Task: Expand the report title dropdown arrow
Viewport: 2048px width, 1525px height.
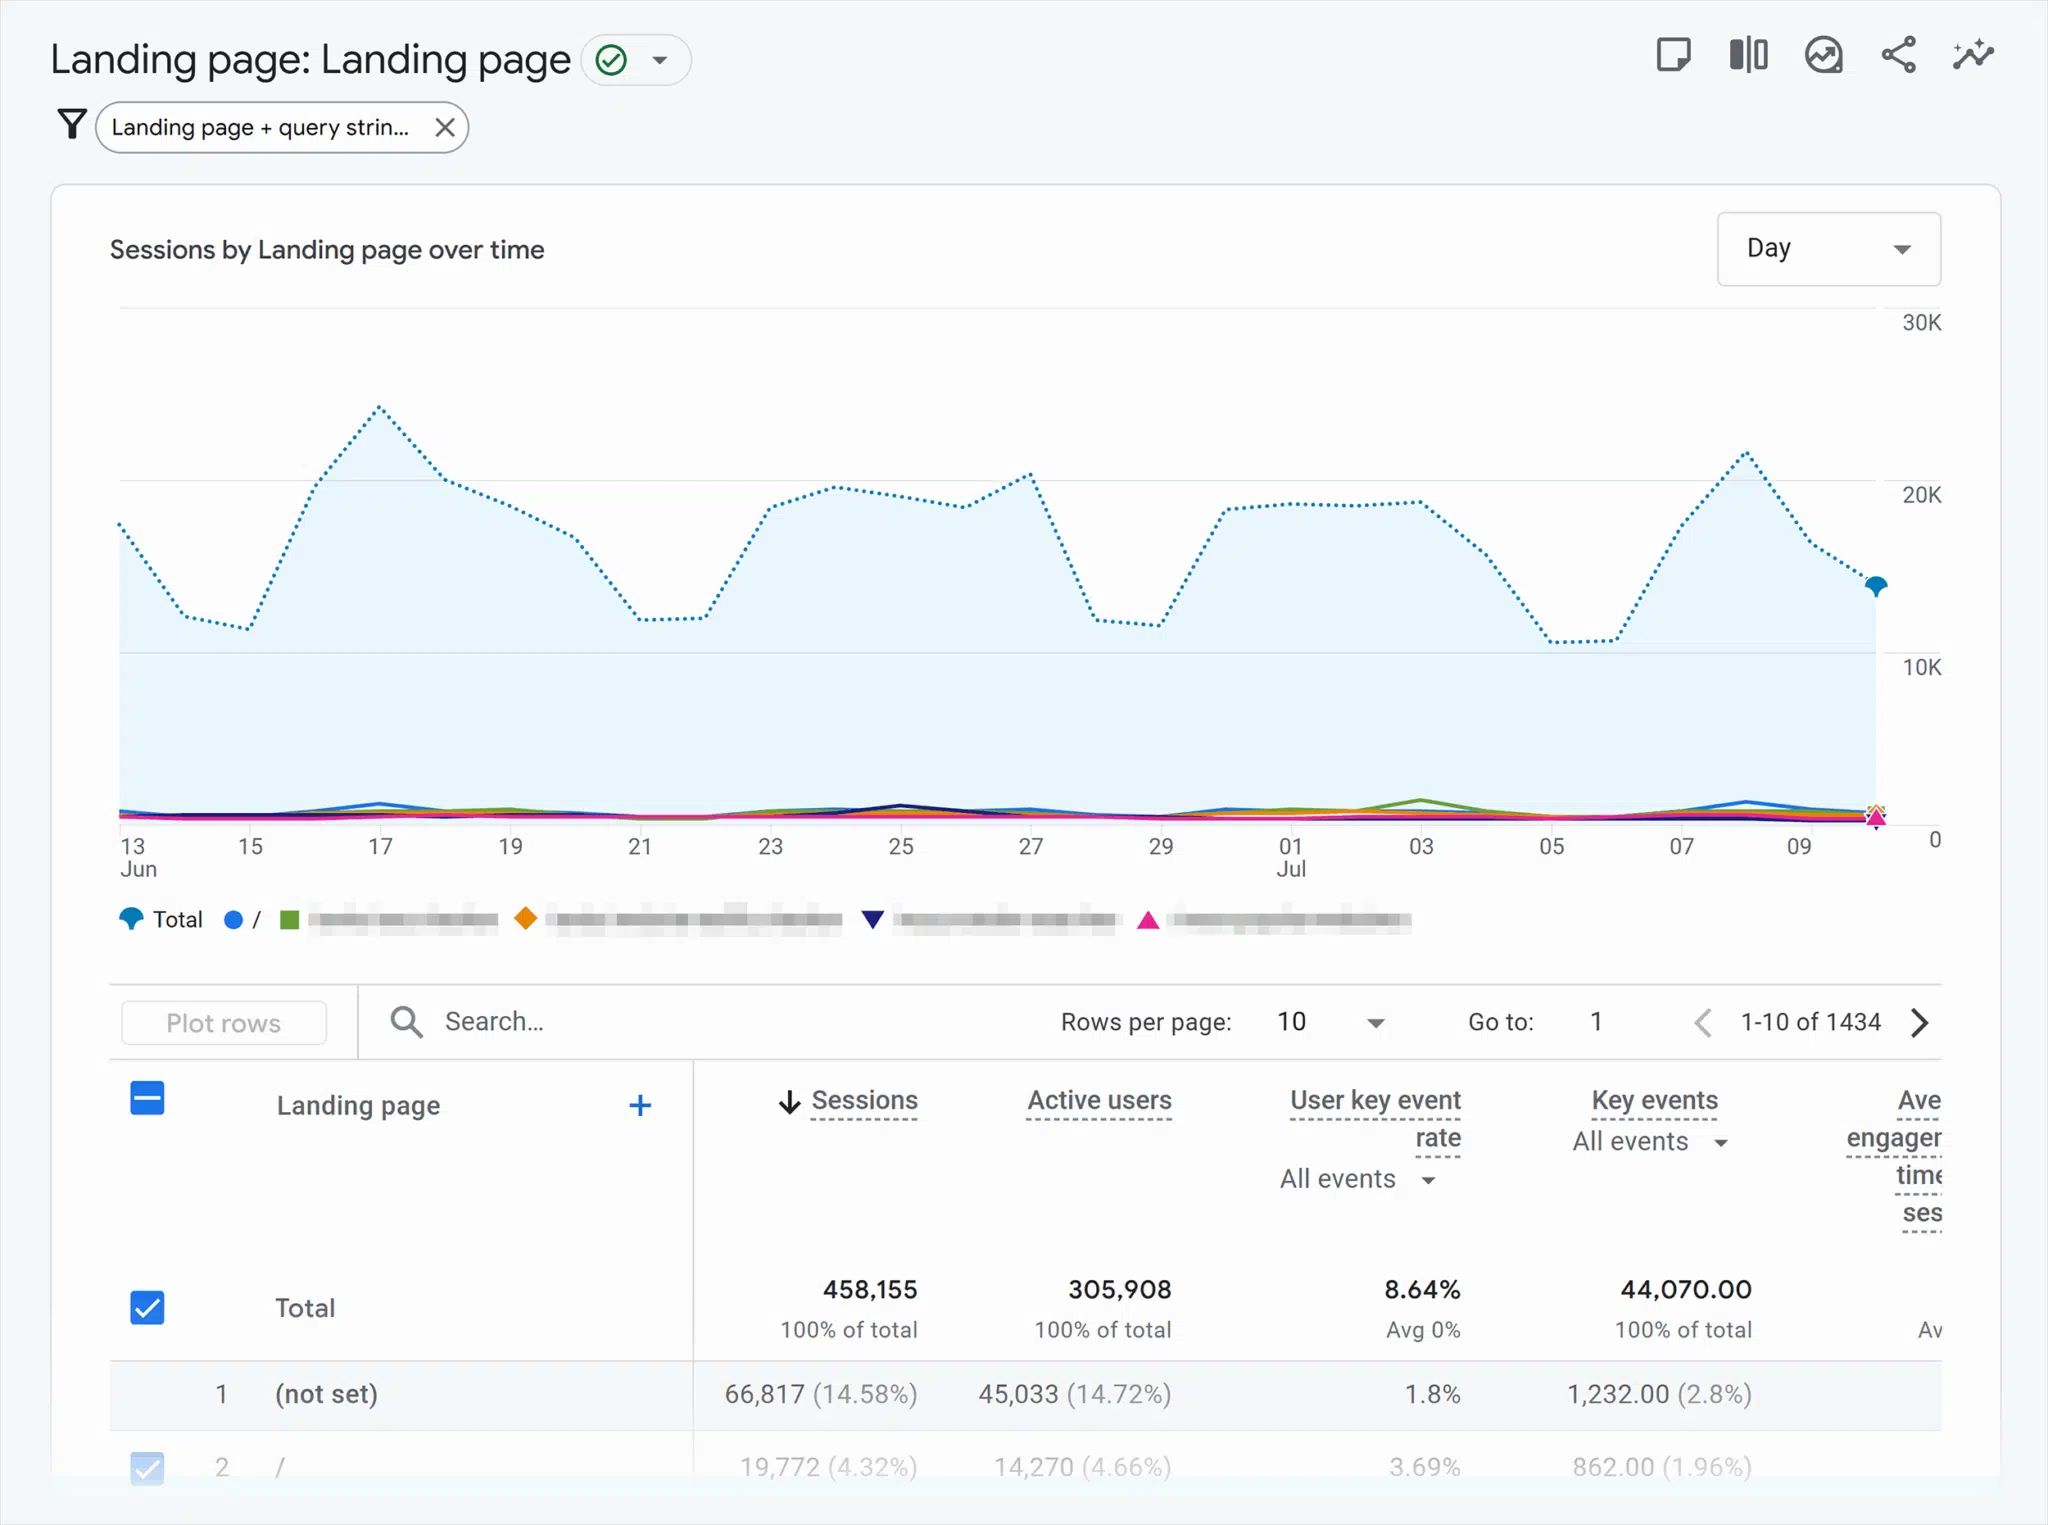Action: coord(660,60)
